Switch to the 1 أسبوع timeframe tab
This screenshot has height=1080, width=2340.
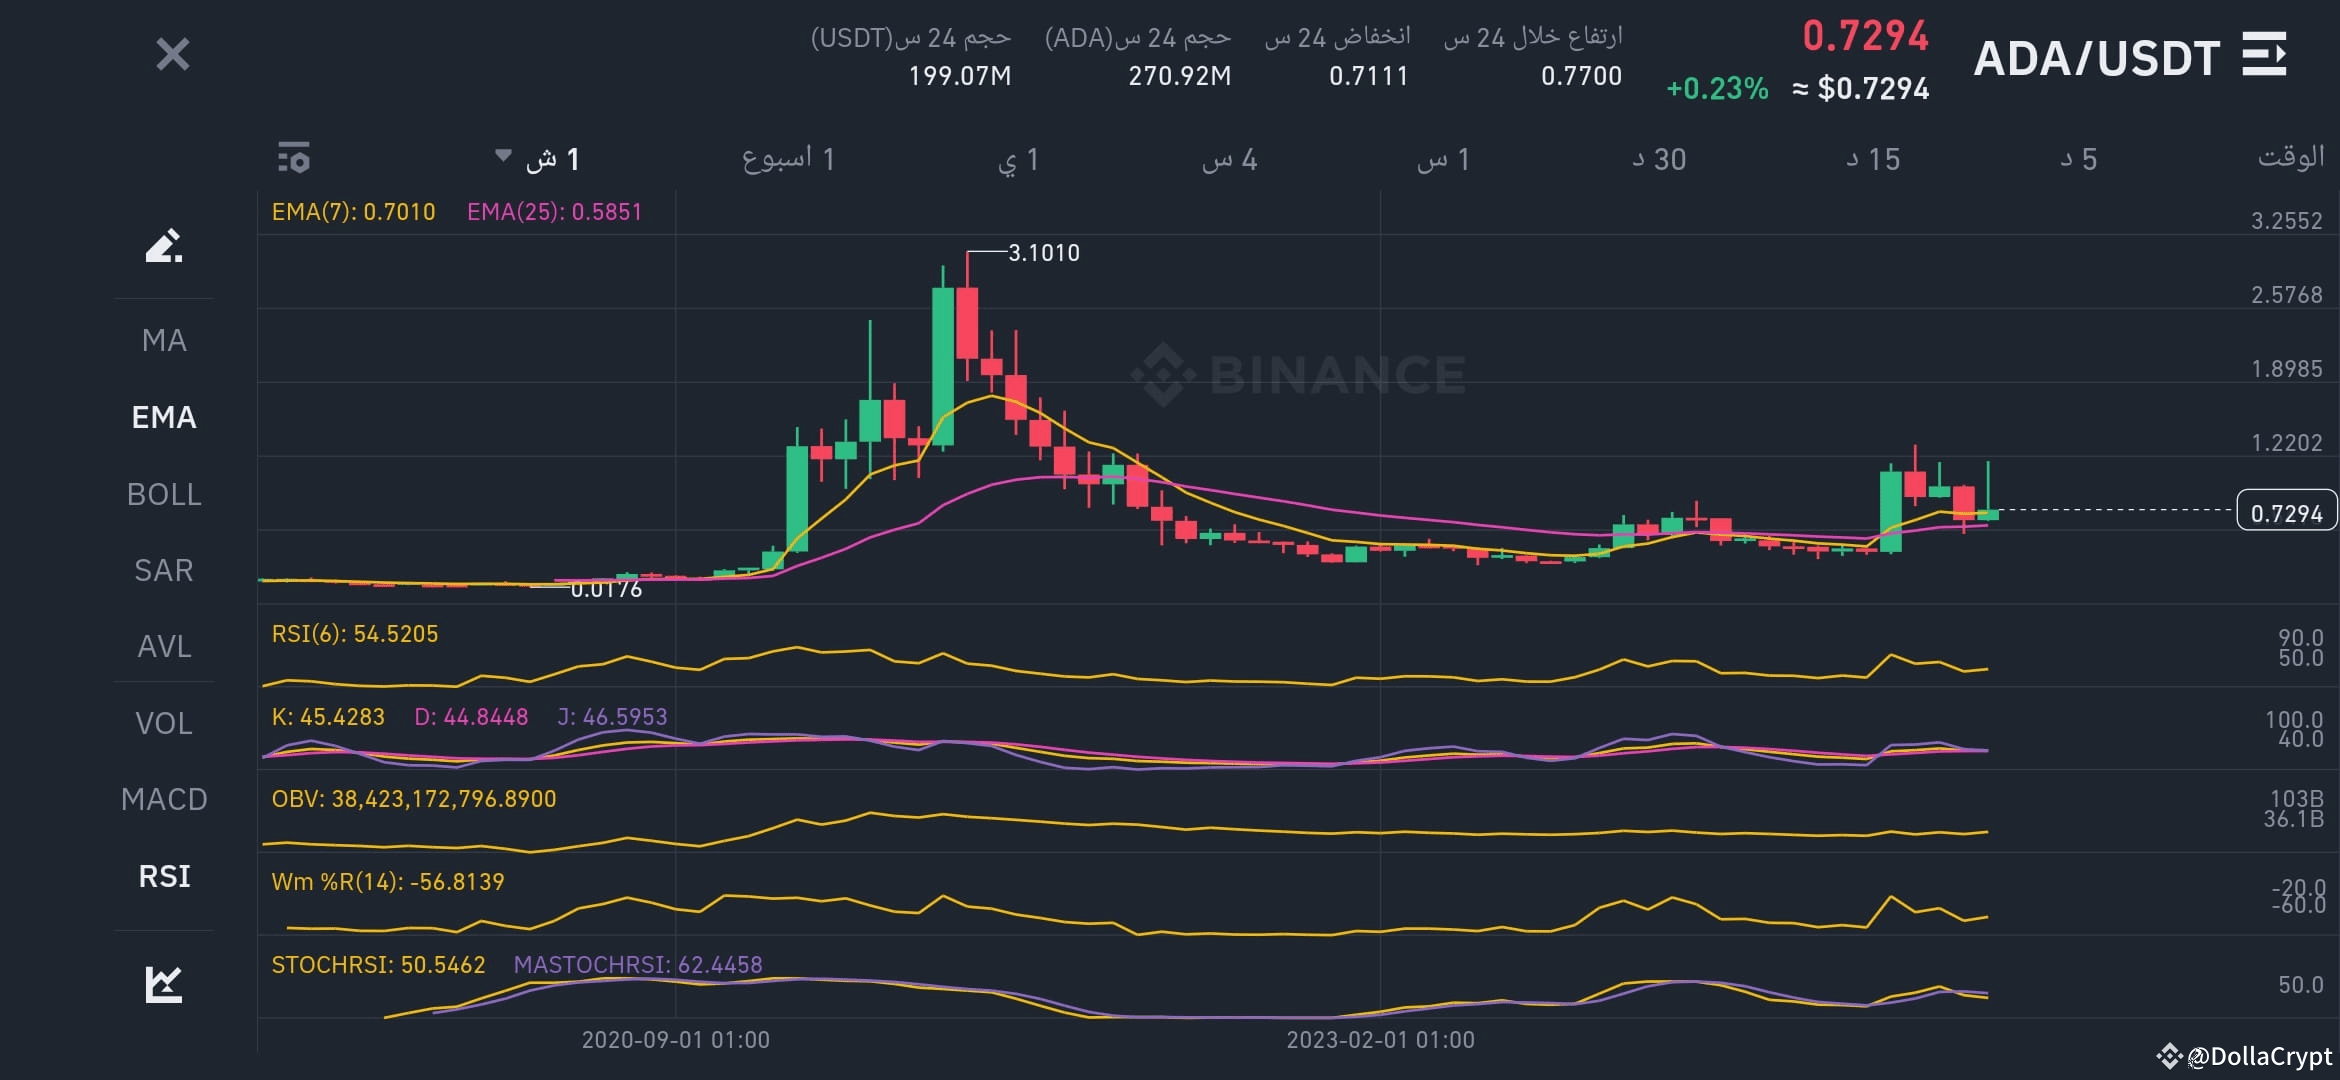tap(790, 158)
